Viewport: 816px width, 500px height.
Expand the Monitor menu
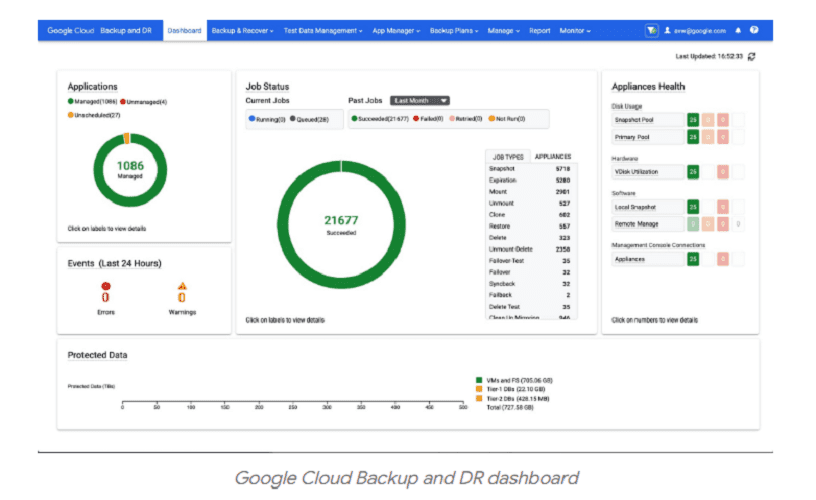575,31
